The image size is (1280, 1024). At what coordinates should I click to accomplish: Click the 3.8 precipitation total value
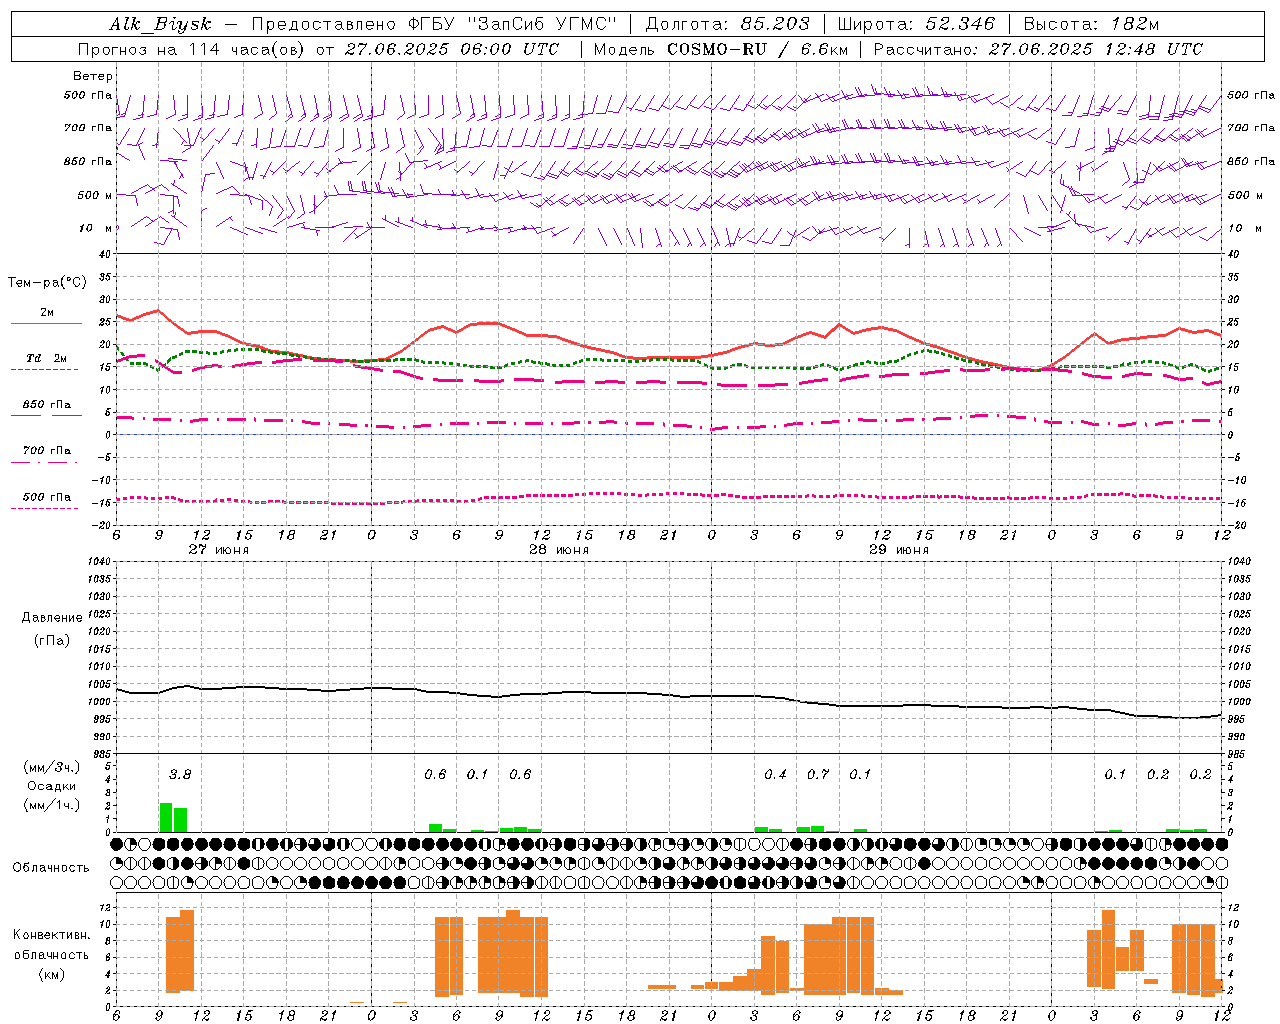180,774
